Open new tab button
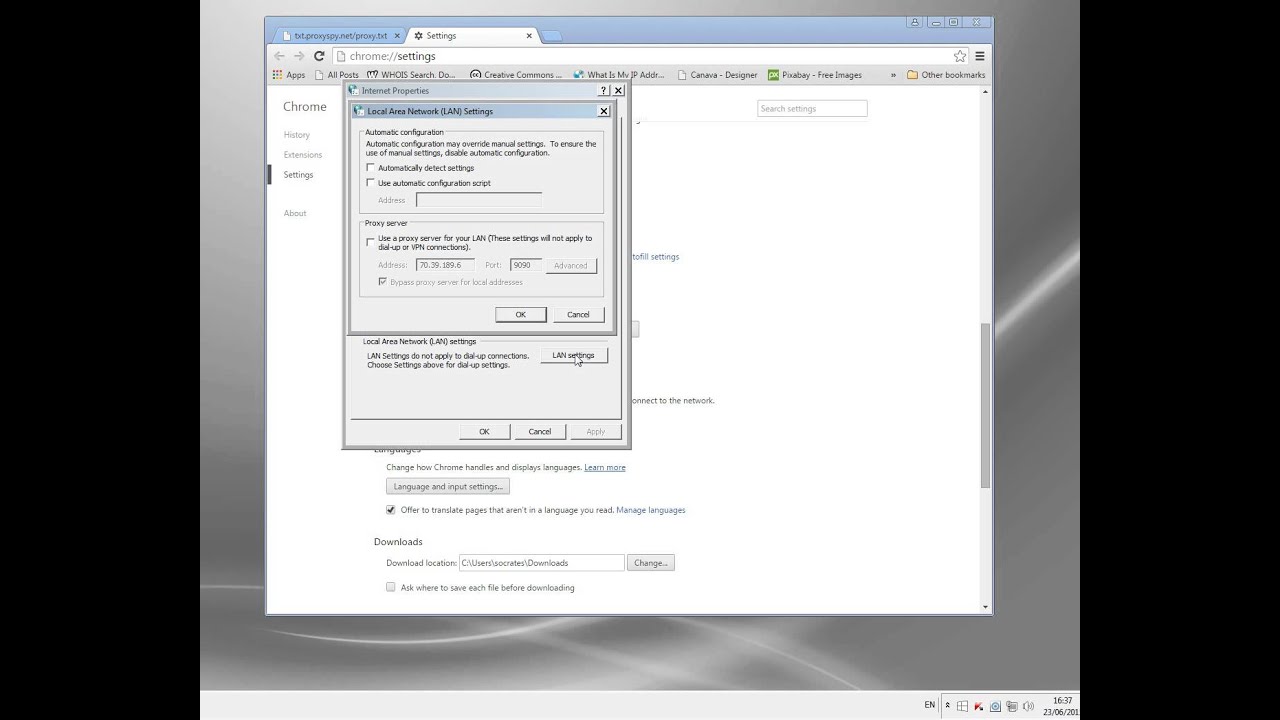Viewport: 1280px width, 720px height. (x=552, y=36)
